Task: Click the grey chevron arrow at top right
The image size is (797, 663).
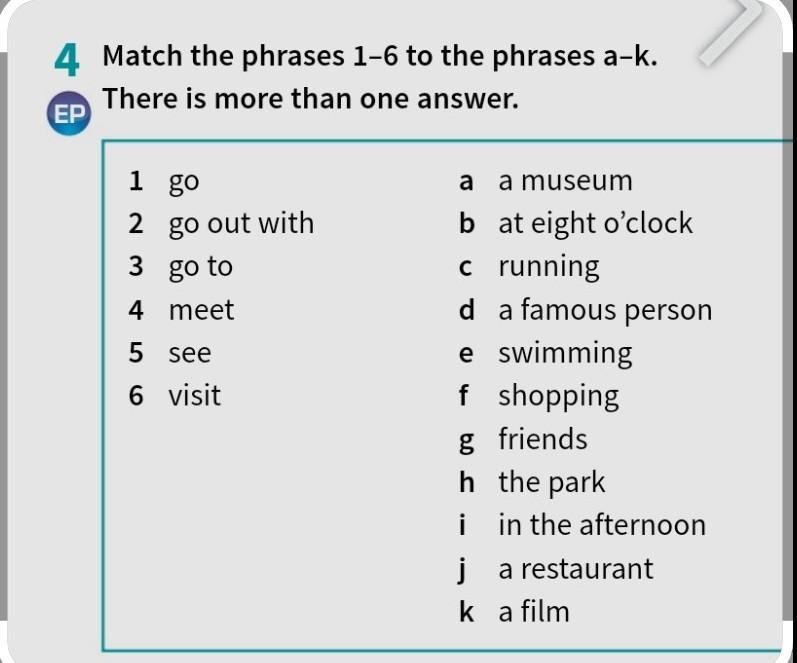Action: 730,33
